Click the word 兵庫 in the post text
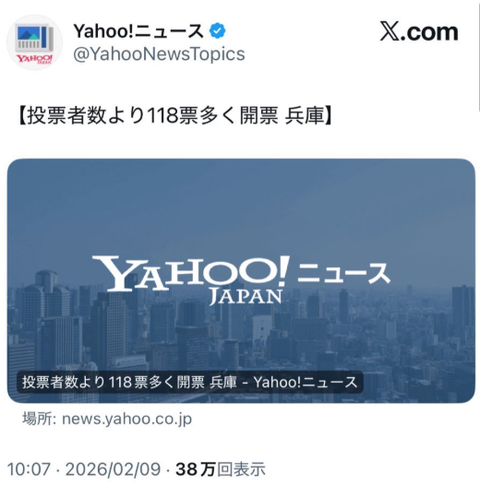 click(304, 116)
